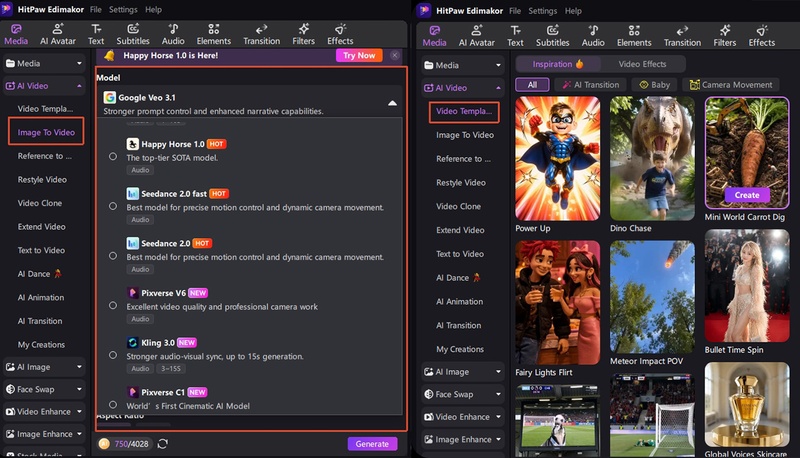
Task: Open AI Dance in right window sidebar
Action: pyautogui.click(x=458, y=277)
